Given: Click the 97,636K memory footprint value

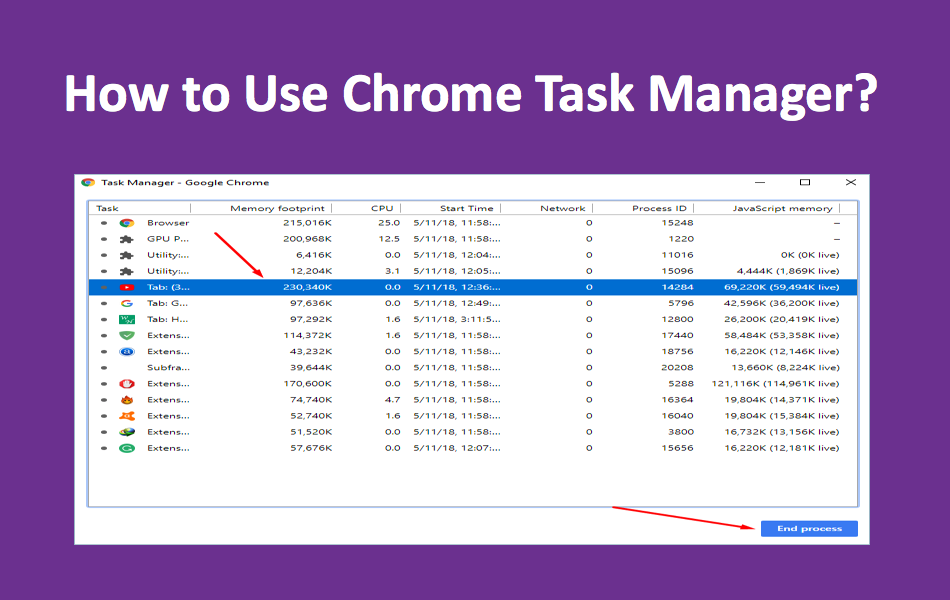Looking at the screenshot, I should (311, 303).
